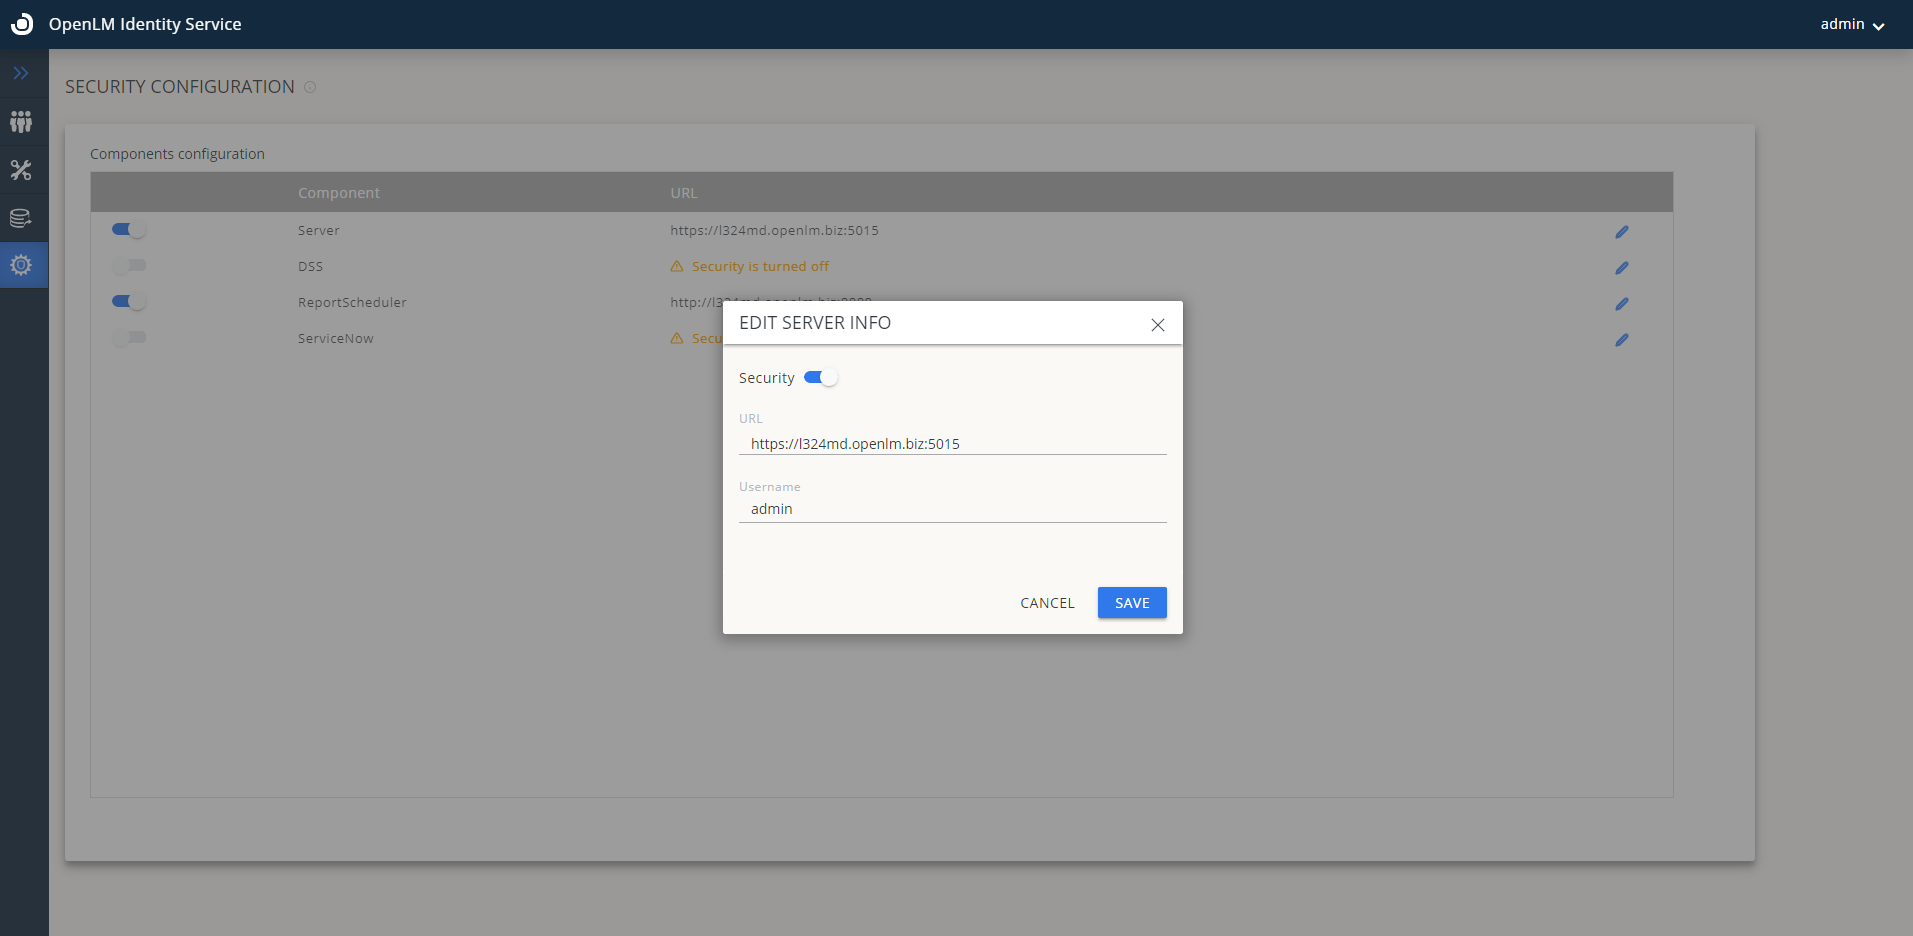This screenshot has height=936, width=1913.
Task: Edit the DSS component pencil icon
Action: 1621,268
